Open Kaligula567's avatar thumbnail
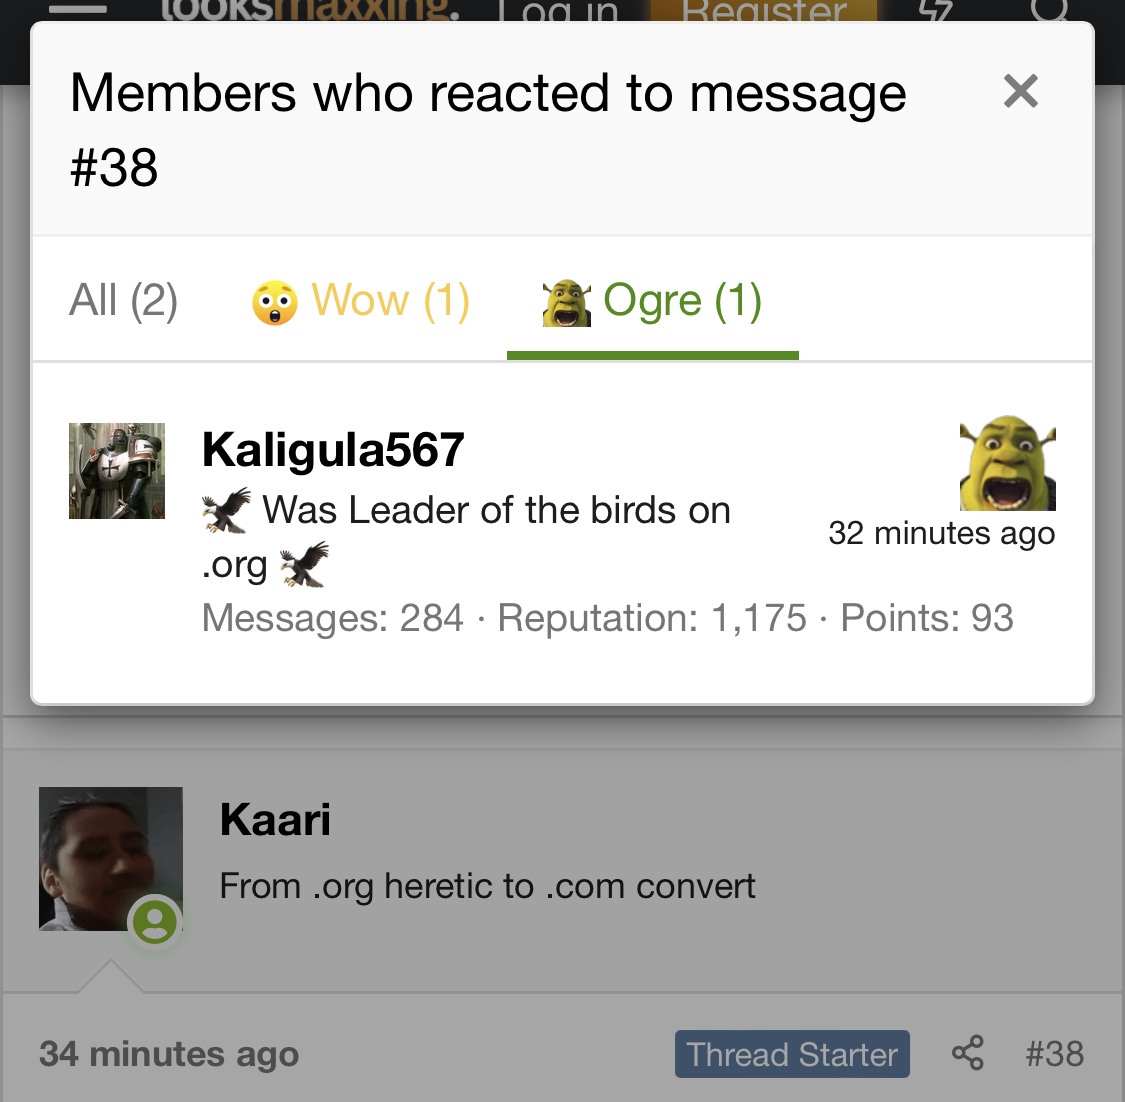 (x=117, y=471)
